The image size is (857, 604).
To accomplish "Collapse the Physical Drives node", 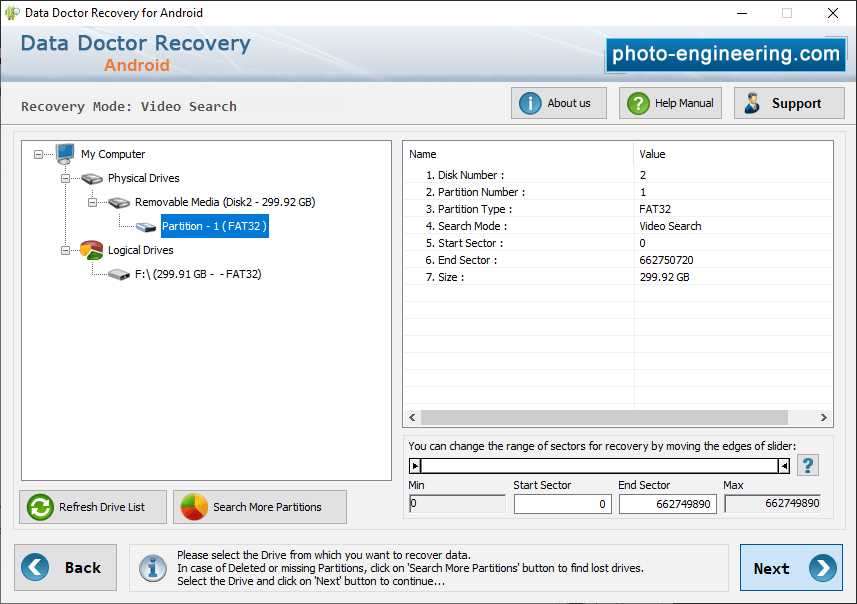I will click(x=65, y=179).
